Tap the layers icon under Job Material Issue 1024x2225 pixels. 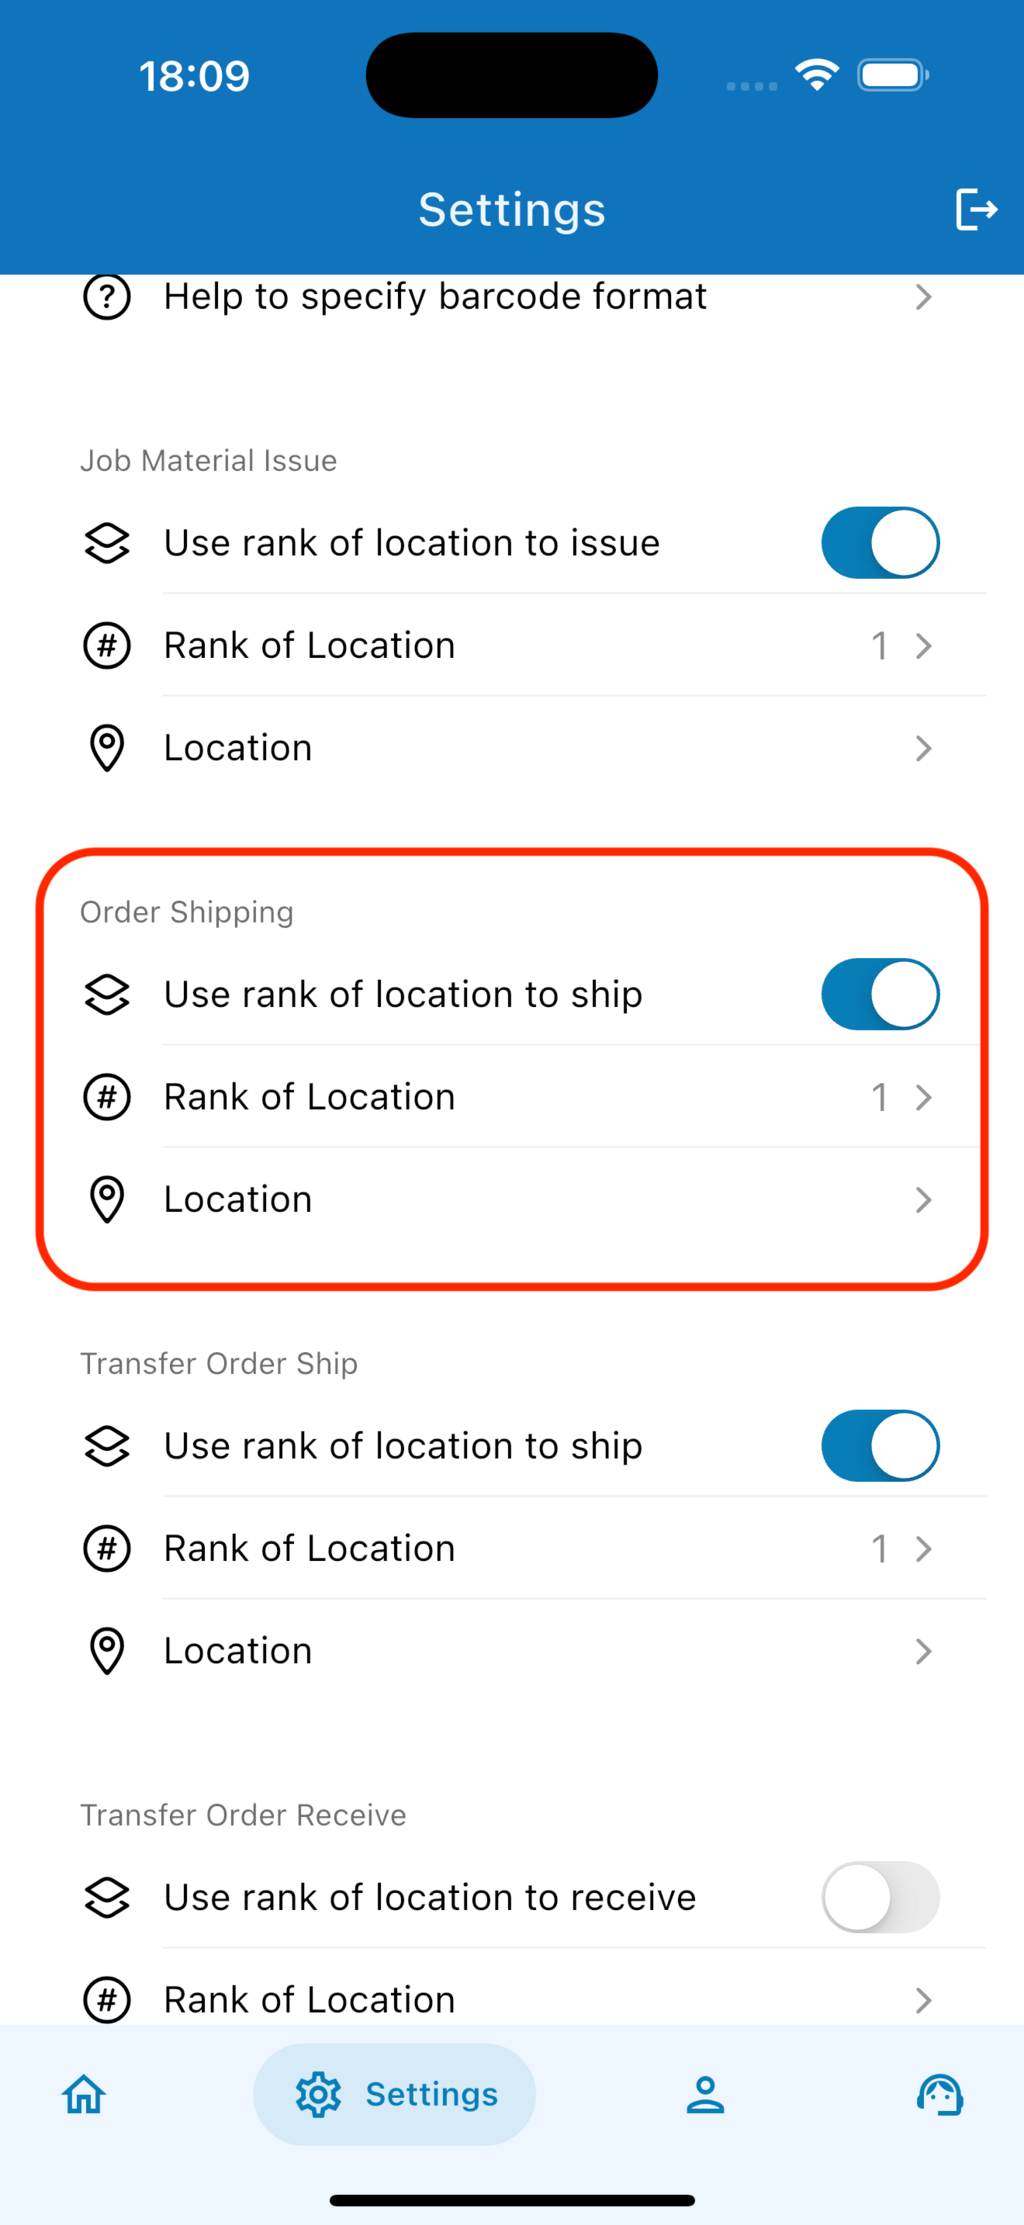click(x=107, y=543)
